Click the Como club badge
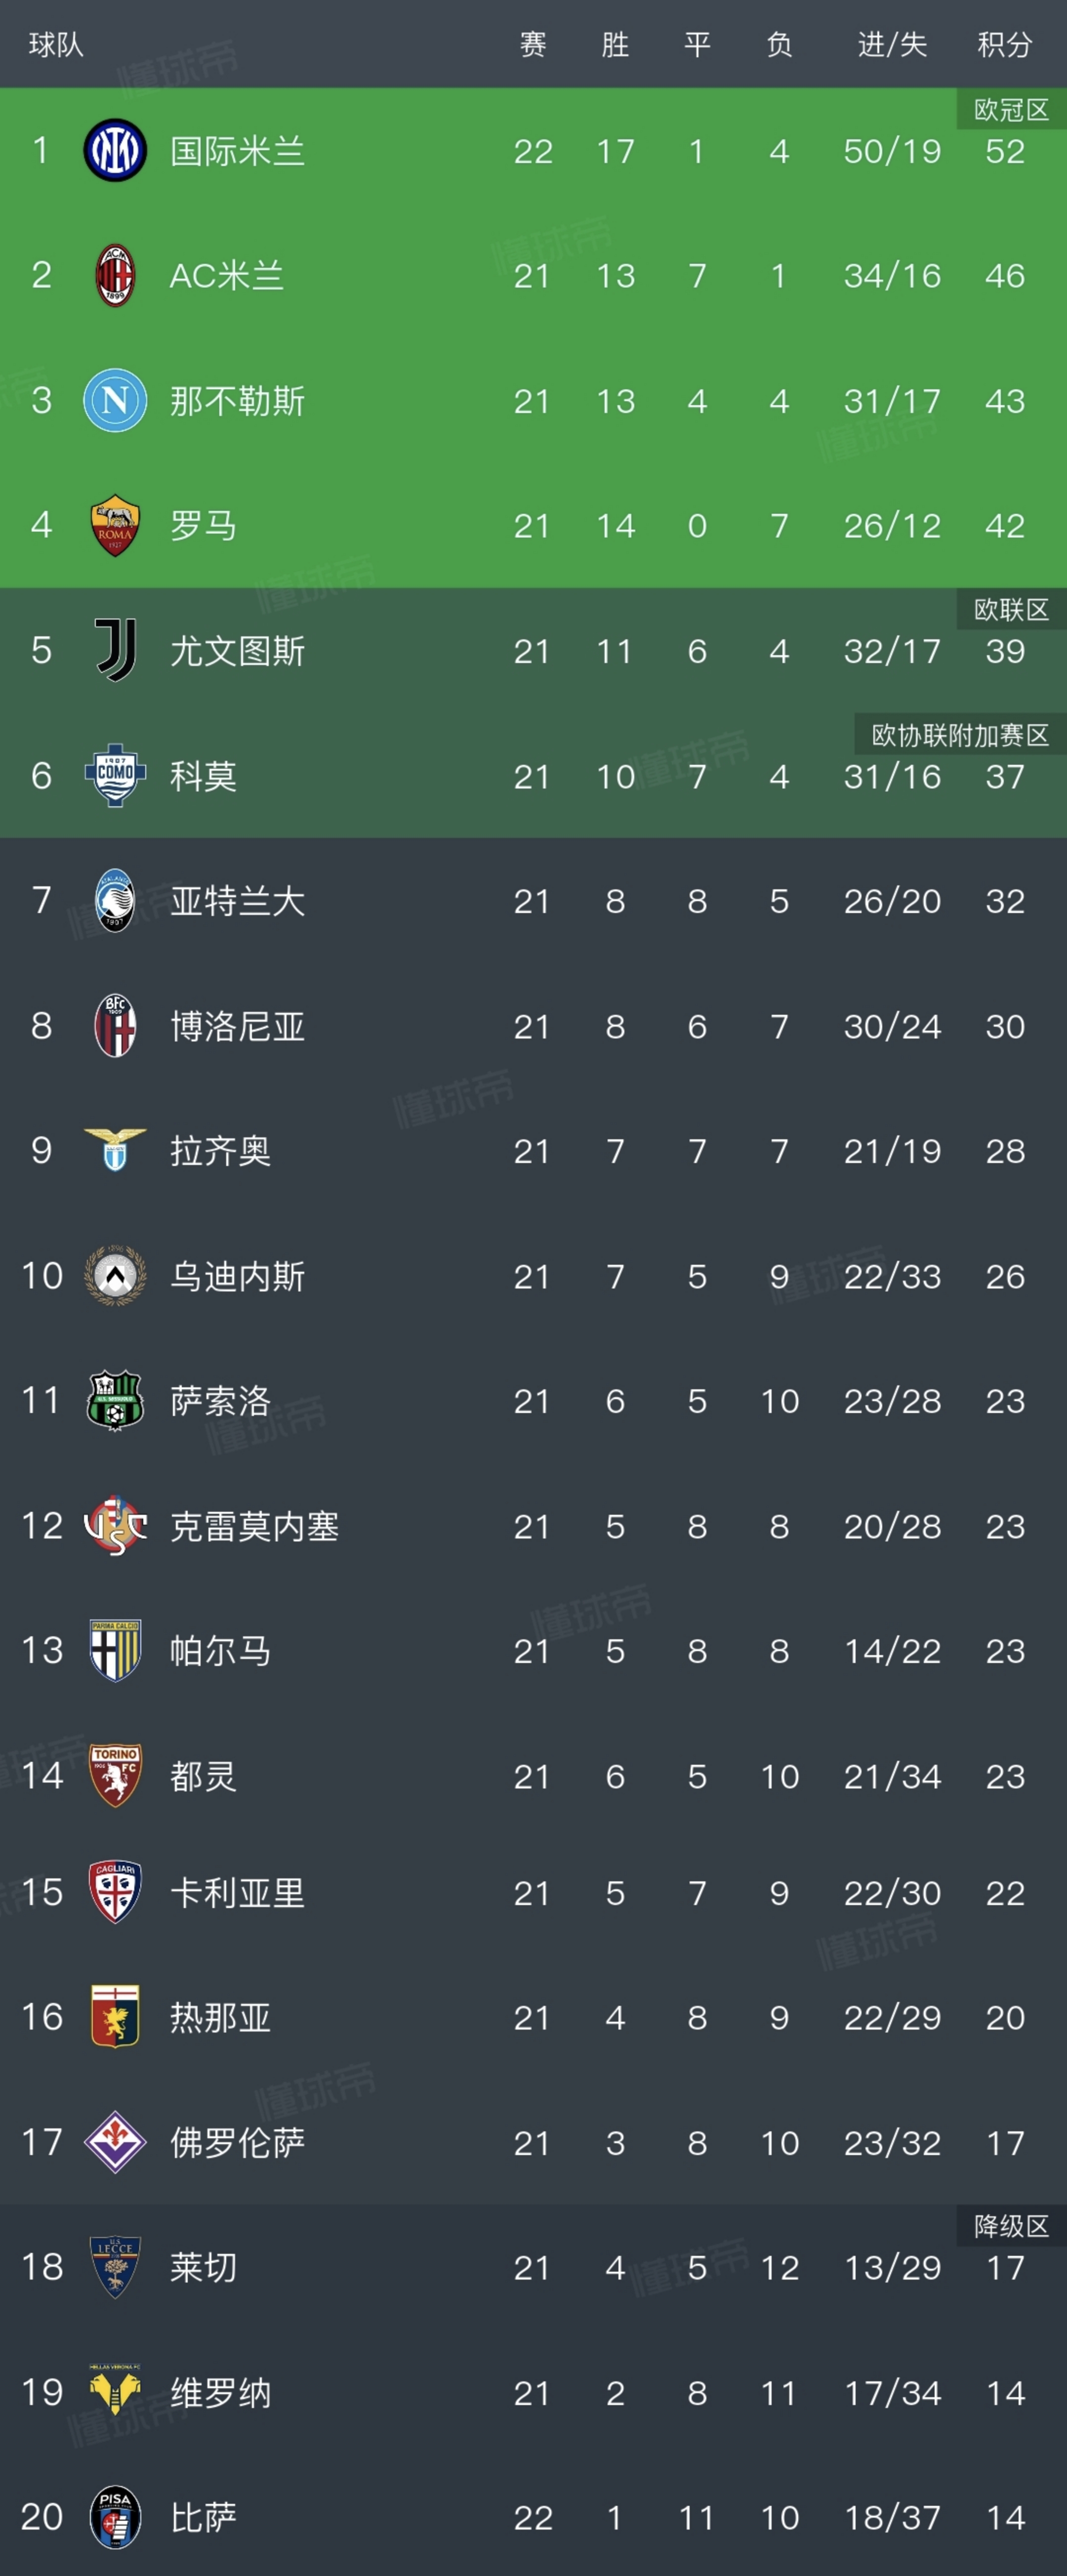This screenshot has width=1067, height=2576. tap(115, 776)
